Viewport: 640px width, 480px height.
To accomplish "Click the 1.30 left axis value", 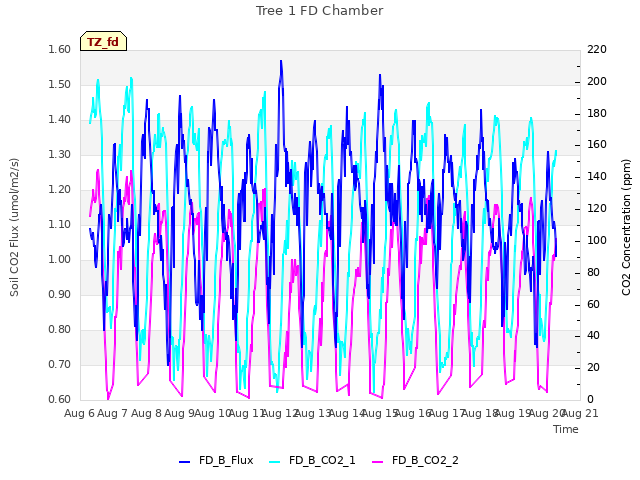I will coord(60,154).
